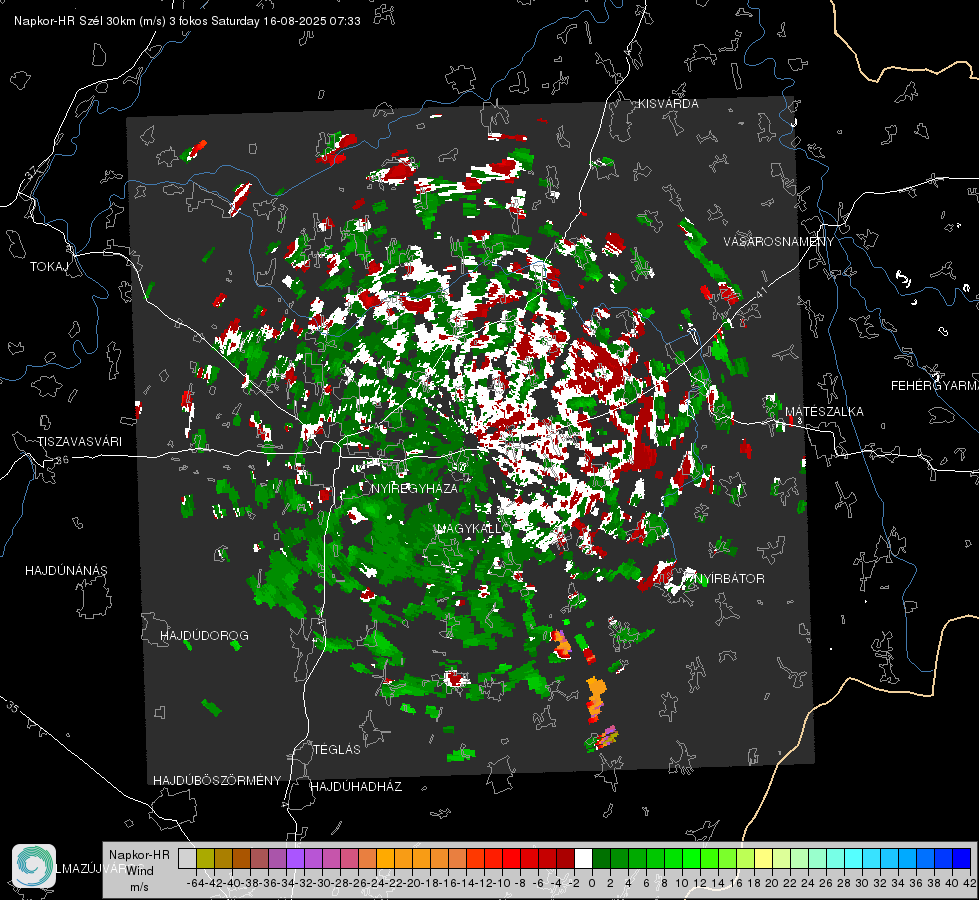Screen dimensions: 979x900
Task: Click the '0' value on the legend scale
Action: click(592, 883)
